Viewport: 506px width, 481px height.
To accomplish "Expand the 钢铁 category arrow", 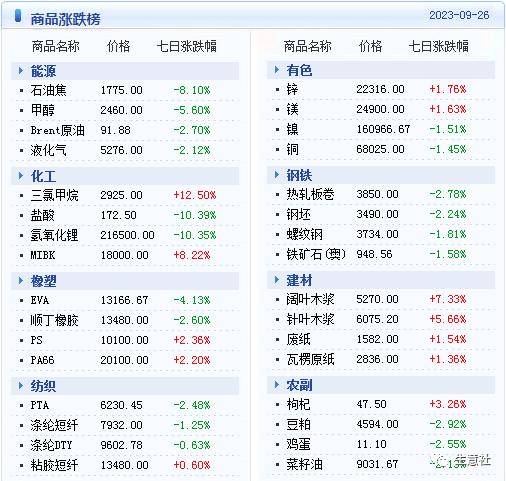I will tap(277, 175).
